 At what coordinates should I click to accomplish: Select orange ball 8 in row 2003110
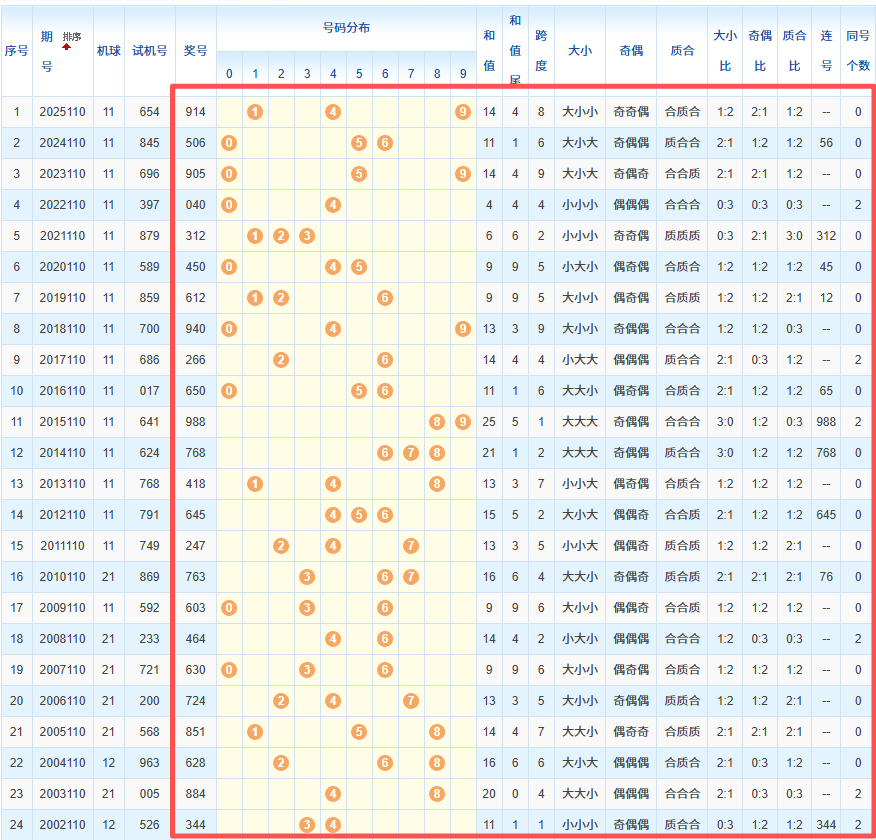click(x=437, y=794)
